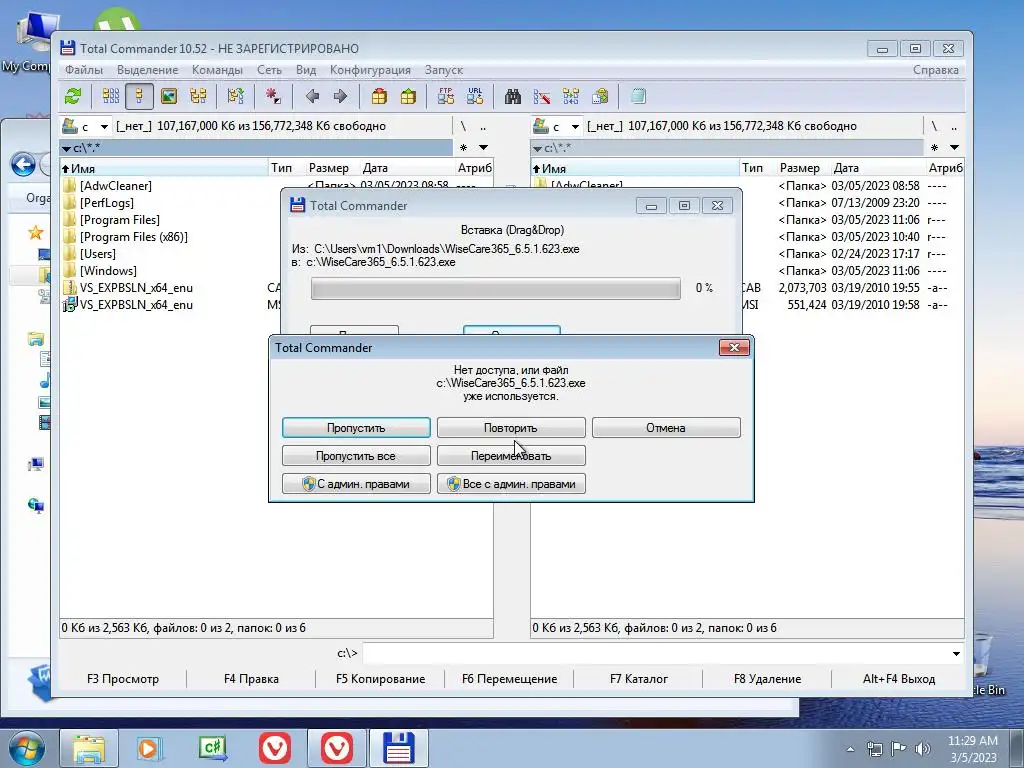Open the Команды menu
This screenshot has height=768, width=1024.
217,70
